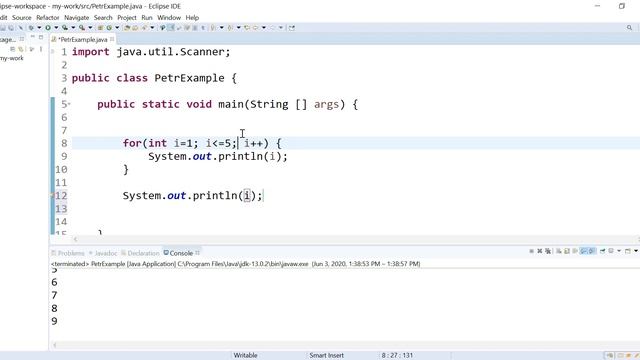Jump to Next Annotation arrow icon
640x360 pixels.
(x=213, y=28)
